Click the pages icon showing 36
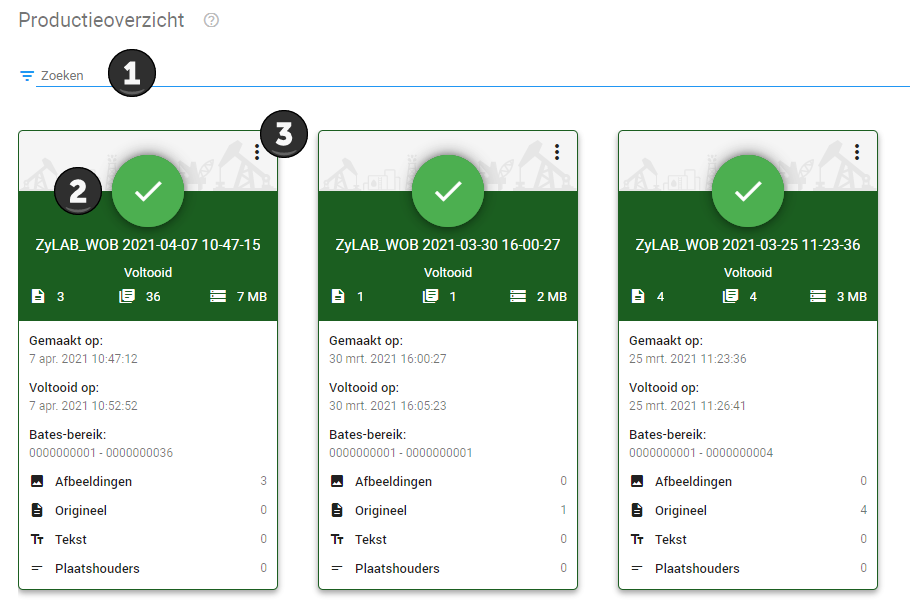Viewport: 910px width, 612px height. pos(127,296)
